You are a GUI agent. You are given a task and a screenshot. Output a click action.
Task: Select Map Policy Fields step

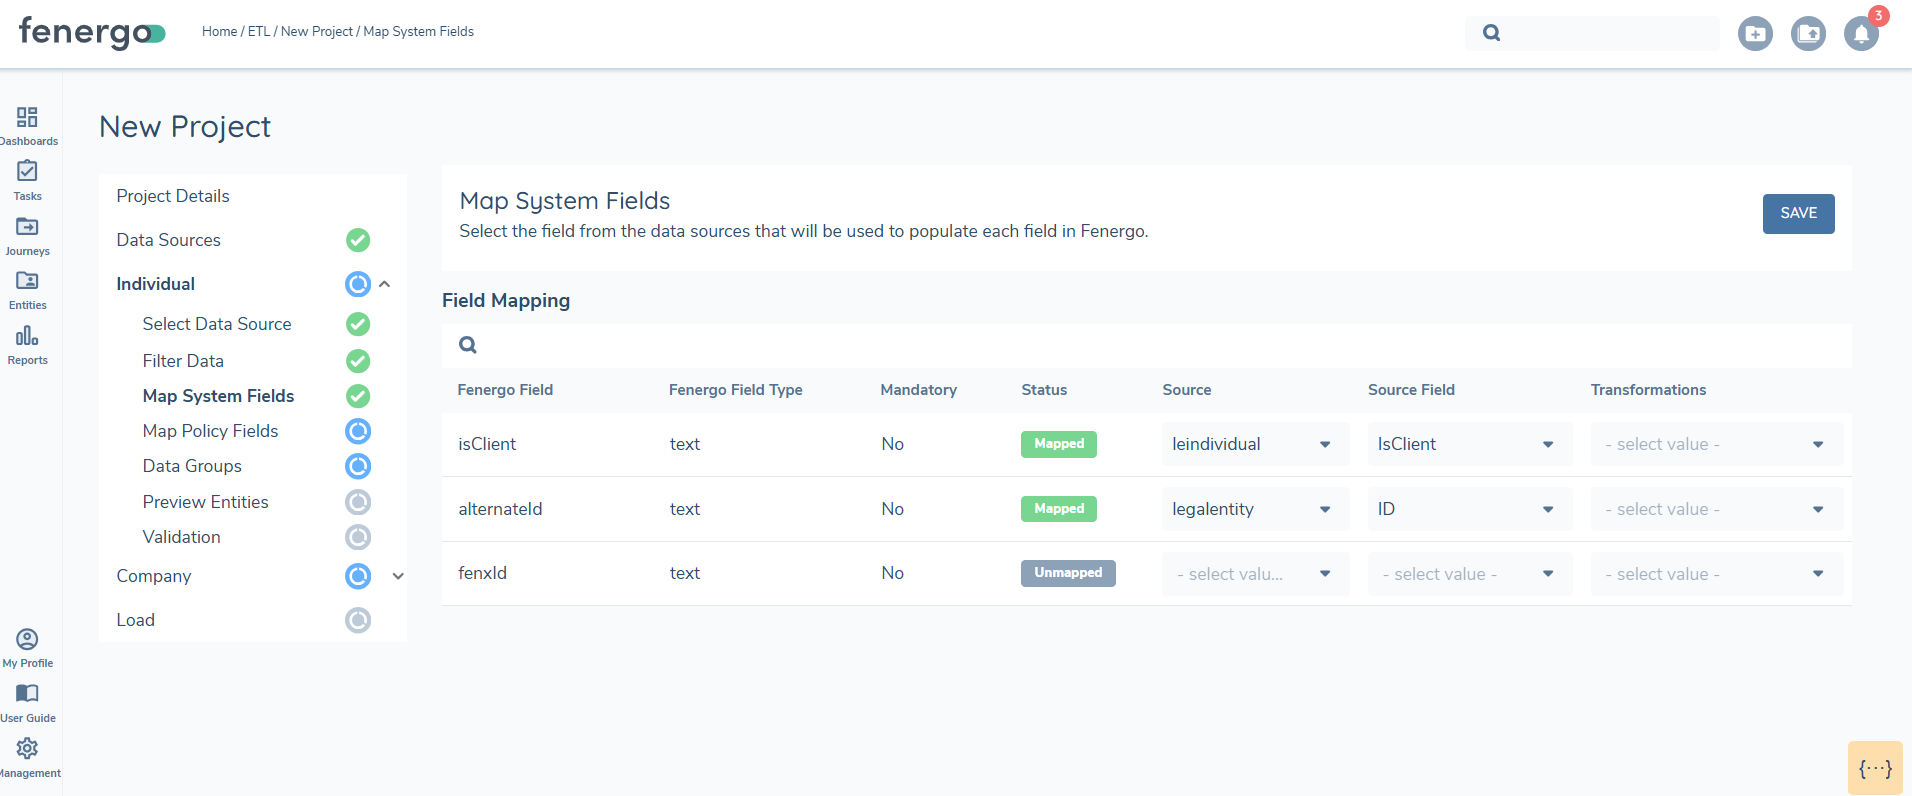point(210,431)
